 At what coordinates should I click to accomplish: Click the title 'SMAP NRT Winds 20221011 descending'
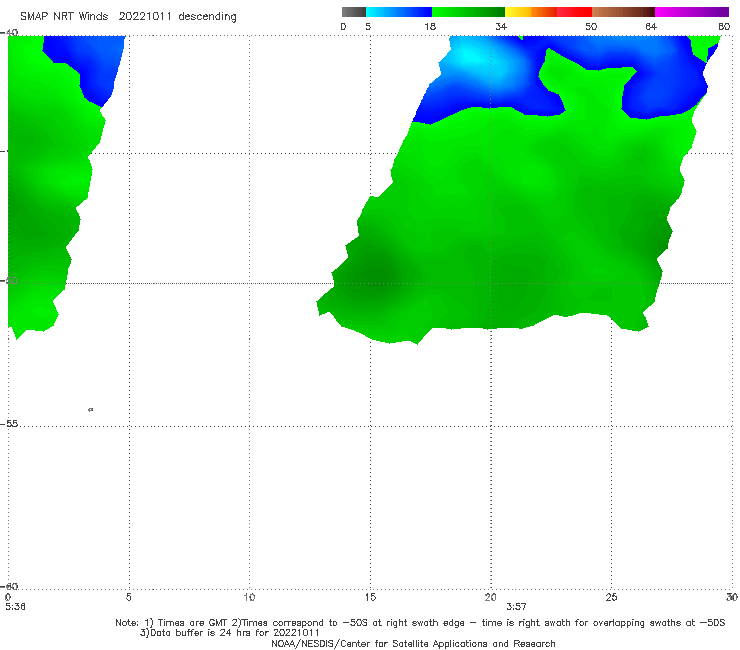128,17
